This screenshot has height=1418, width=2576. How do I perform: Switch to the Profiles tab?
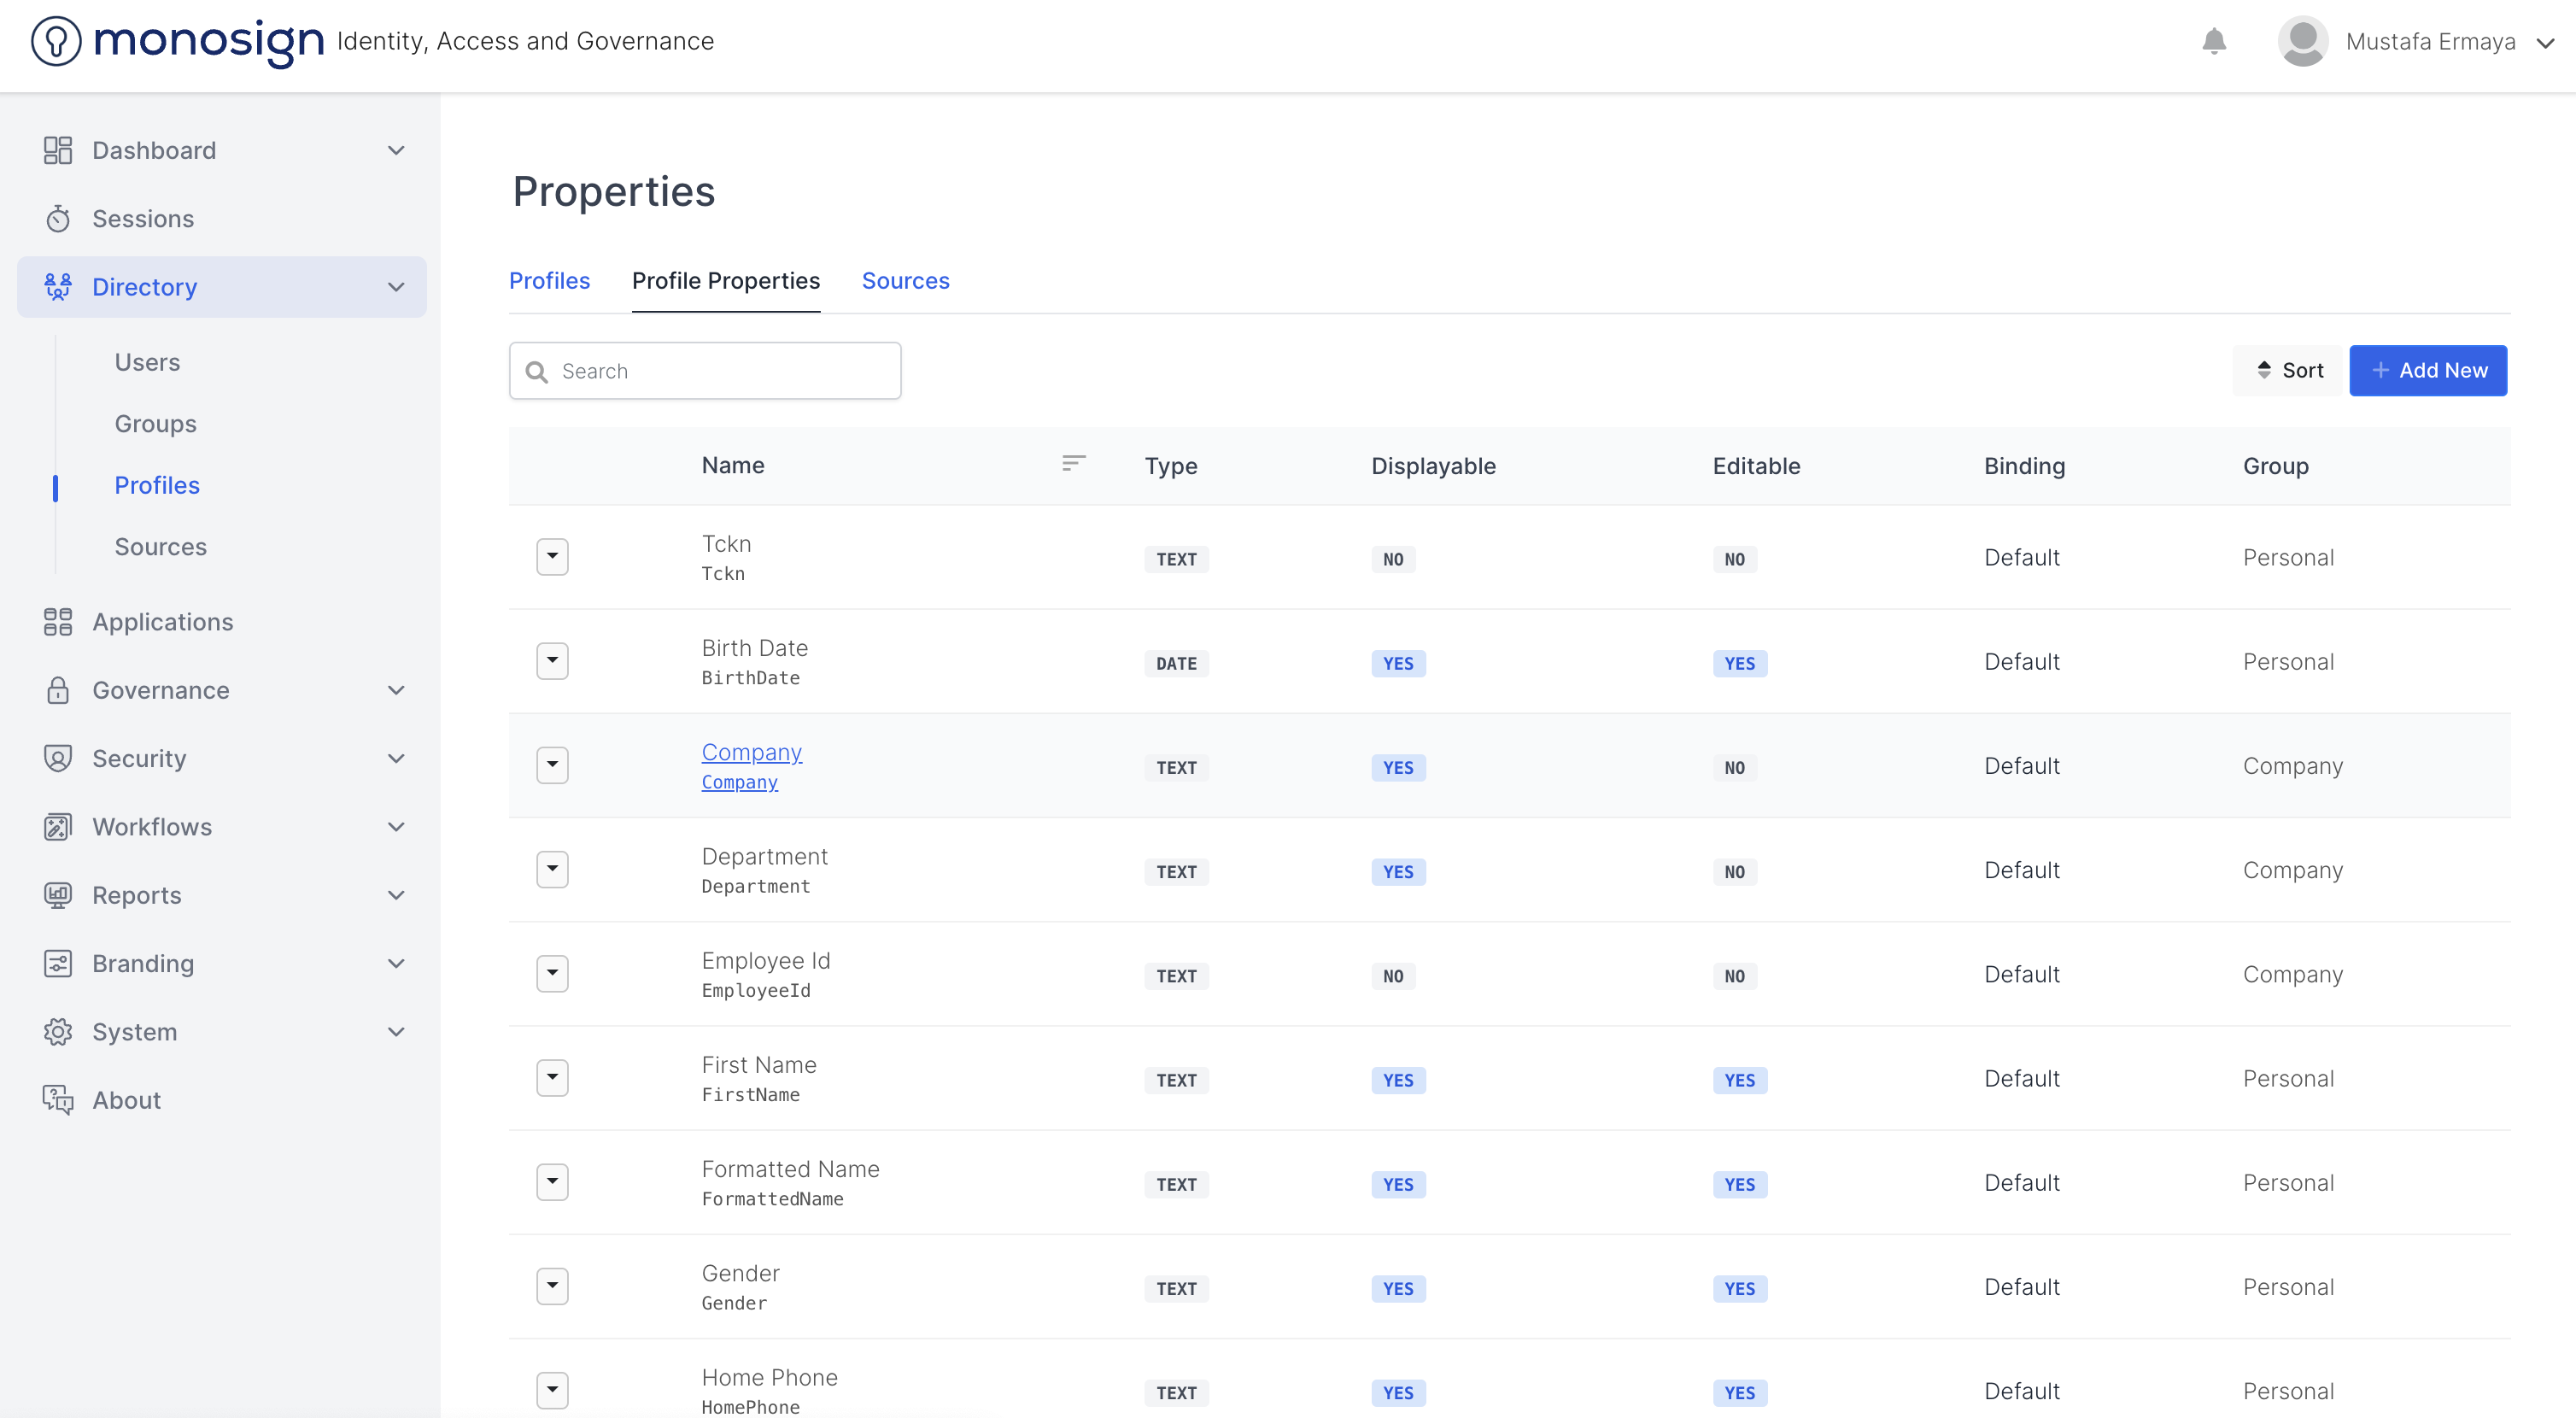tap(549, 281)
